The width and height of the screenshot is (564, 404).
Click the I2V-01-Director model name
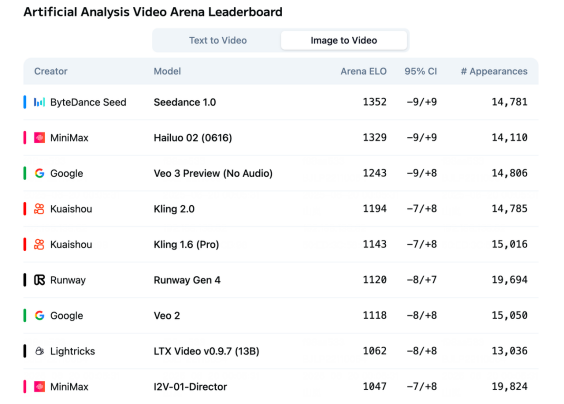[190, 387]
